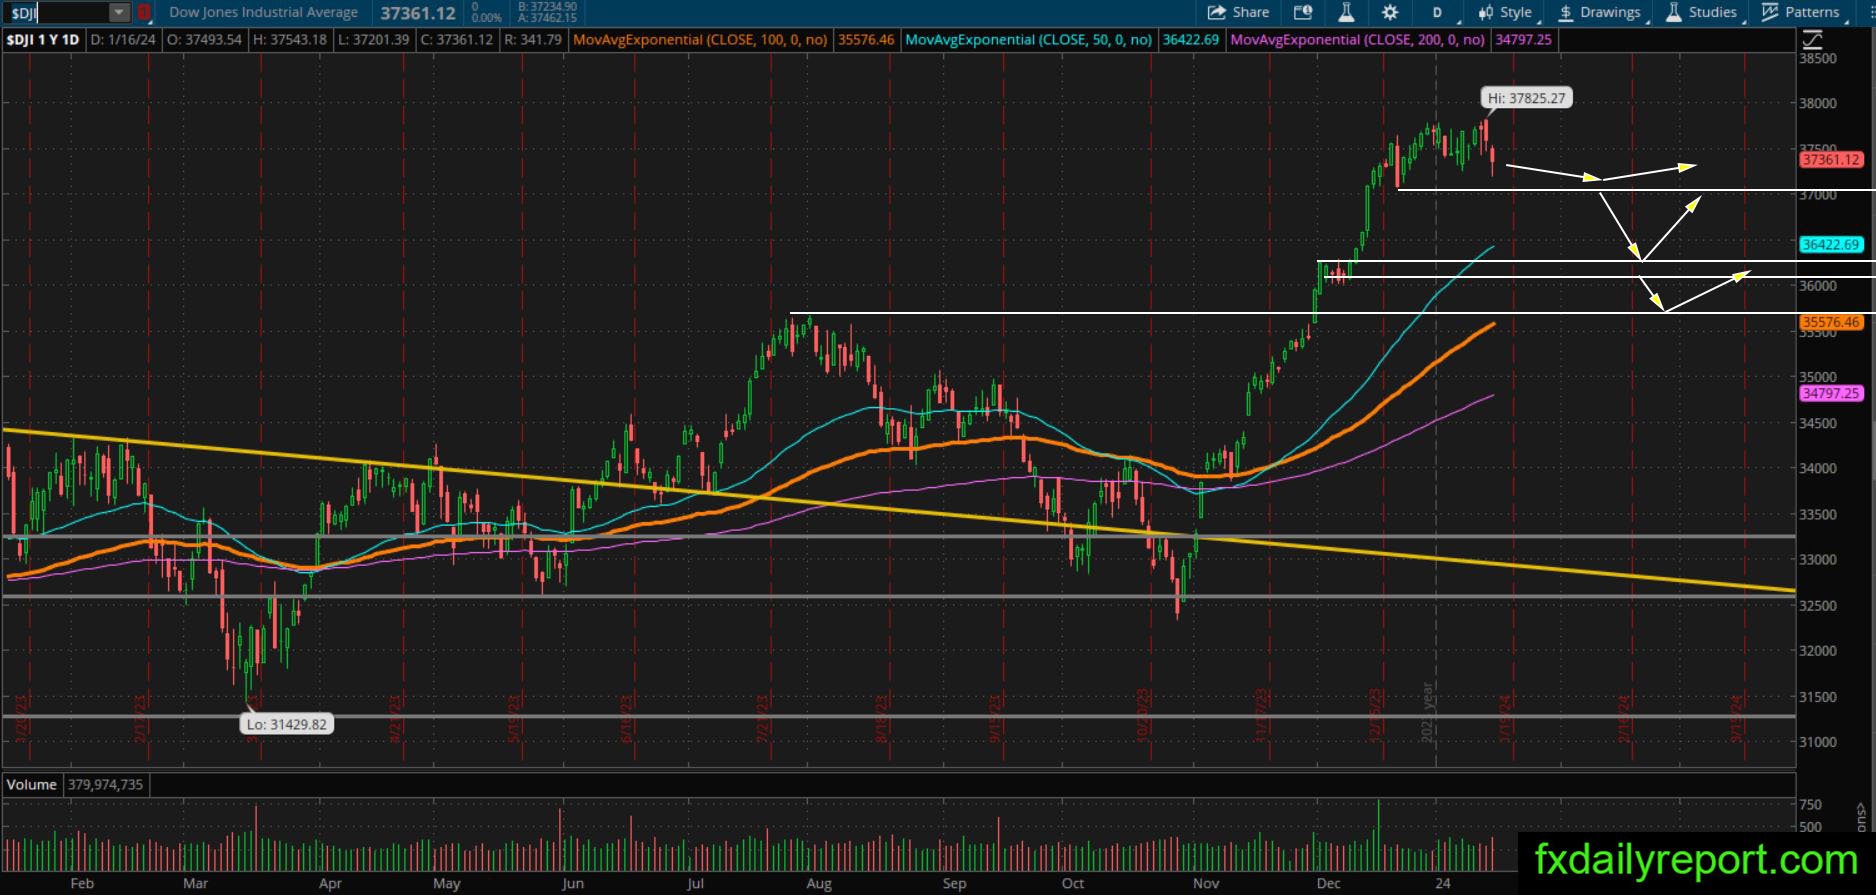Click the "Jun" label on time axis
This screenshot has height=895, width=1876.
click(x=573, y=883)
